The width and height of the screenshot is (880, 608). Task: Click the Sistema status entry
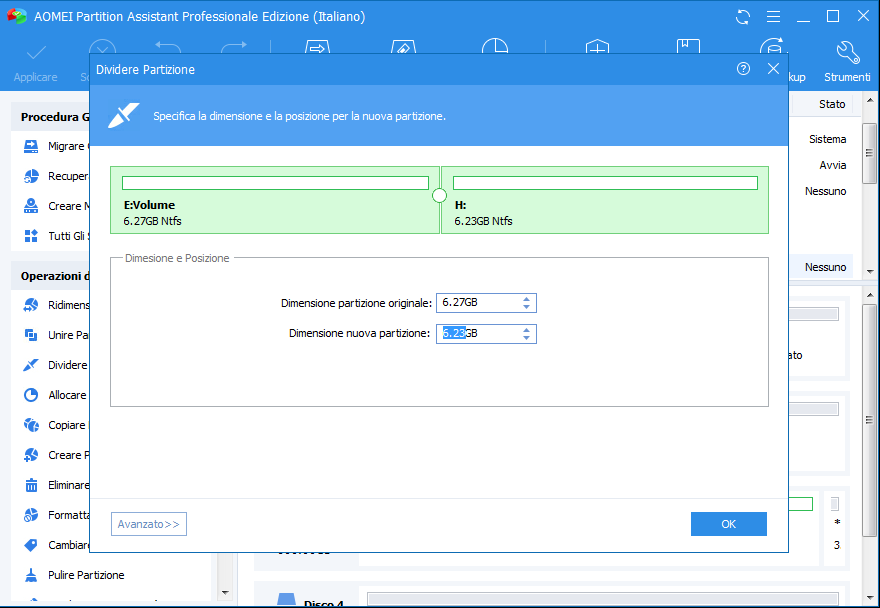[x=827, y=139]
